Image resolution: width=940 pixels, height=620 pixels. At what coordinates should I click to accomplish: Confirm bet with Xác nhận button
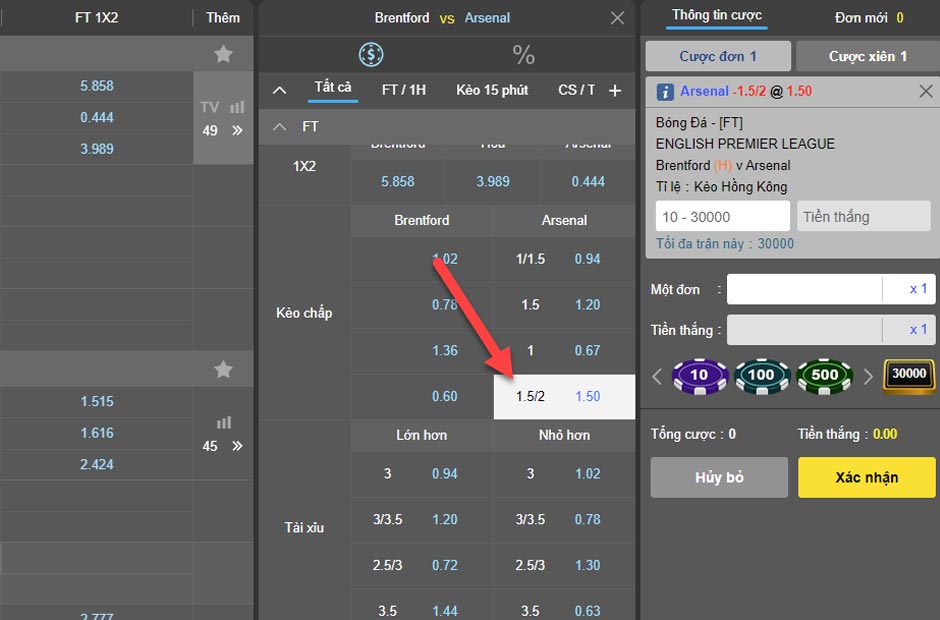pyautogui.click(x=867, y=477)
